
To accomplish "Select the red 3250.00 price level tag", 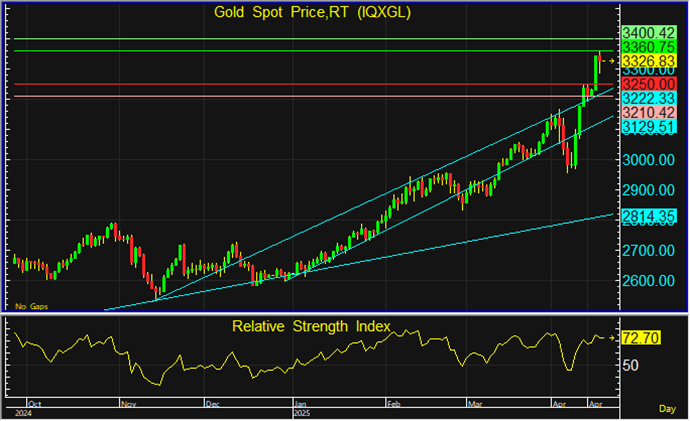I will coord(648,85).
